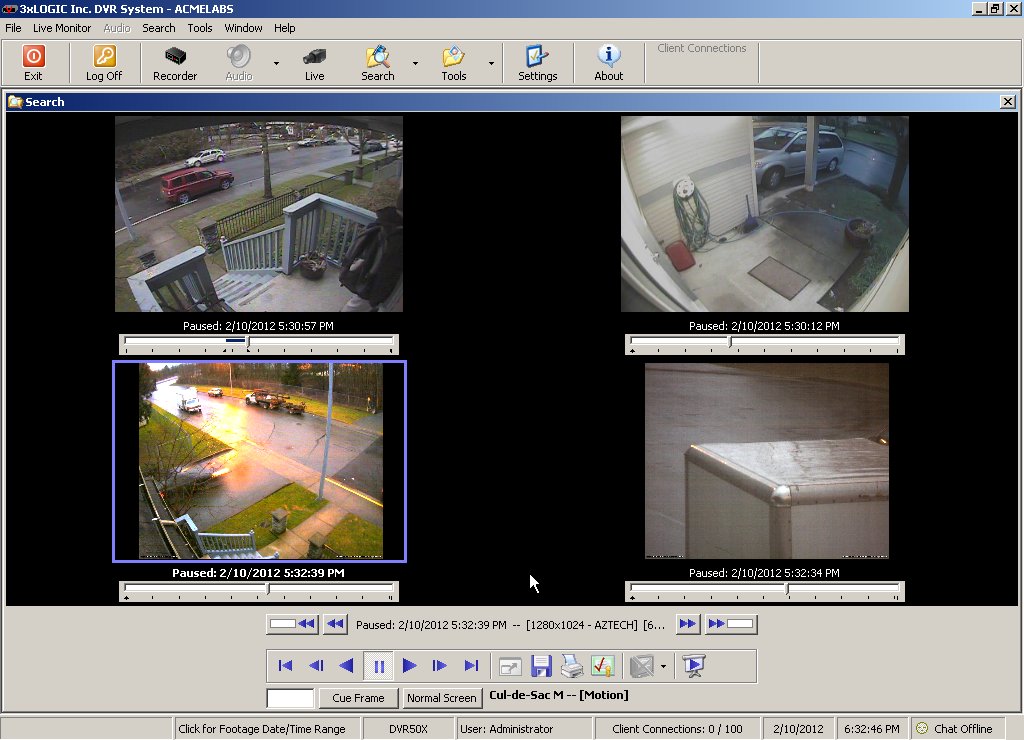Show the About information
Screen dimensions: 1024x740
tap(609, 63)
